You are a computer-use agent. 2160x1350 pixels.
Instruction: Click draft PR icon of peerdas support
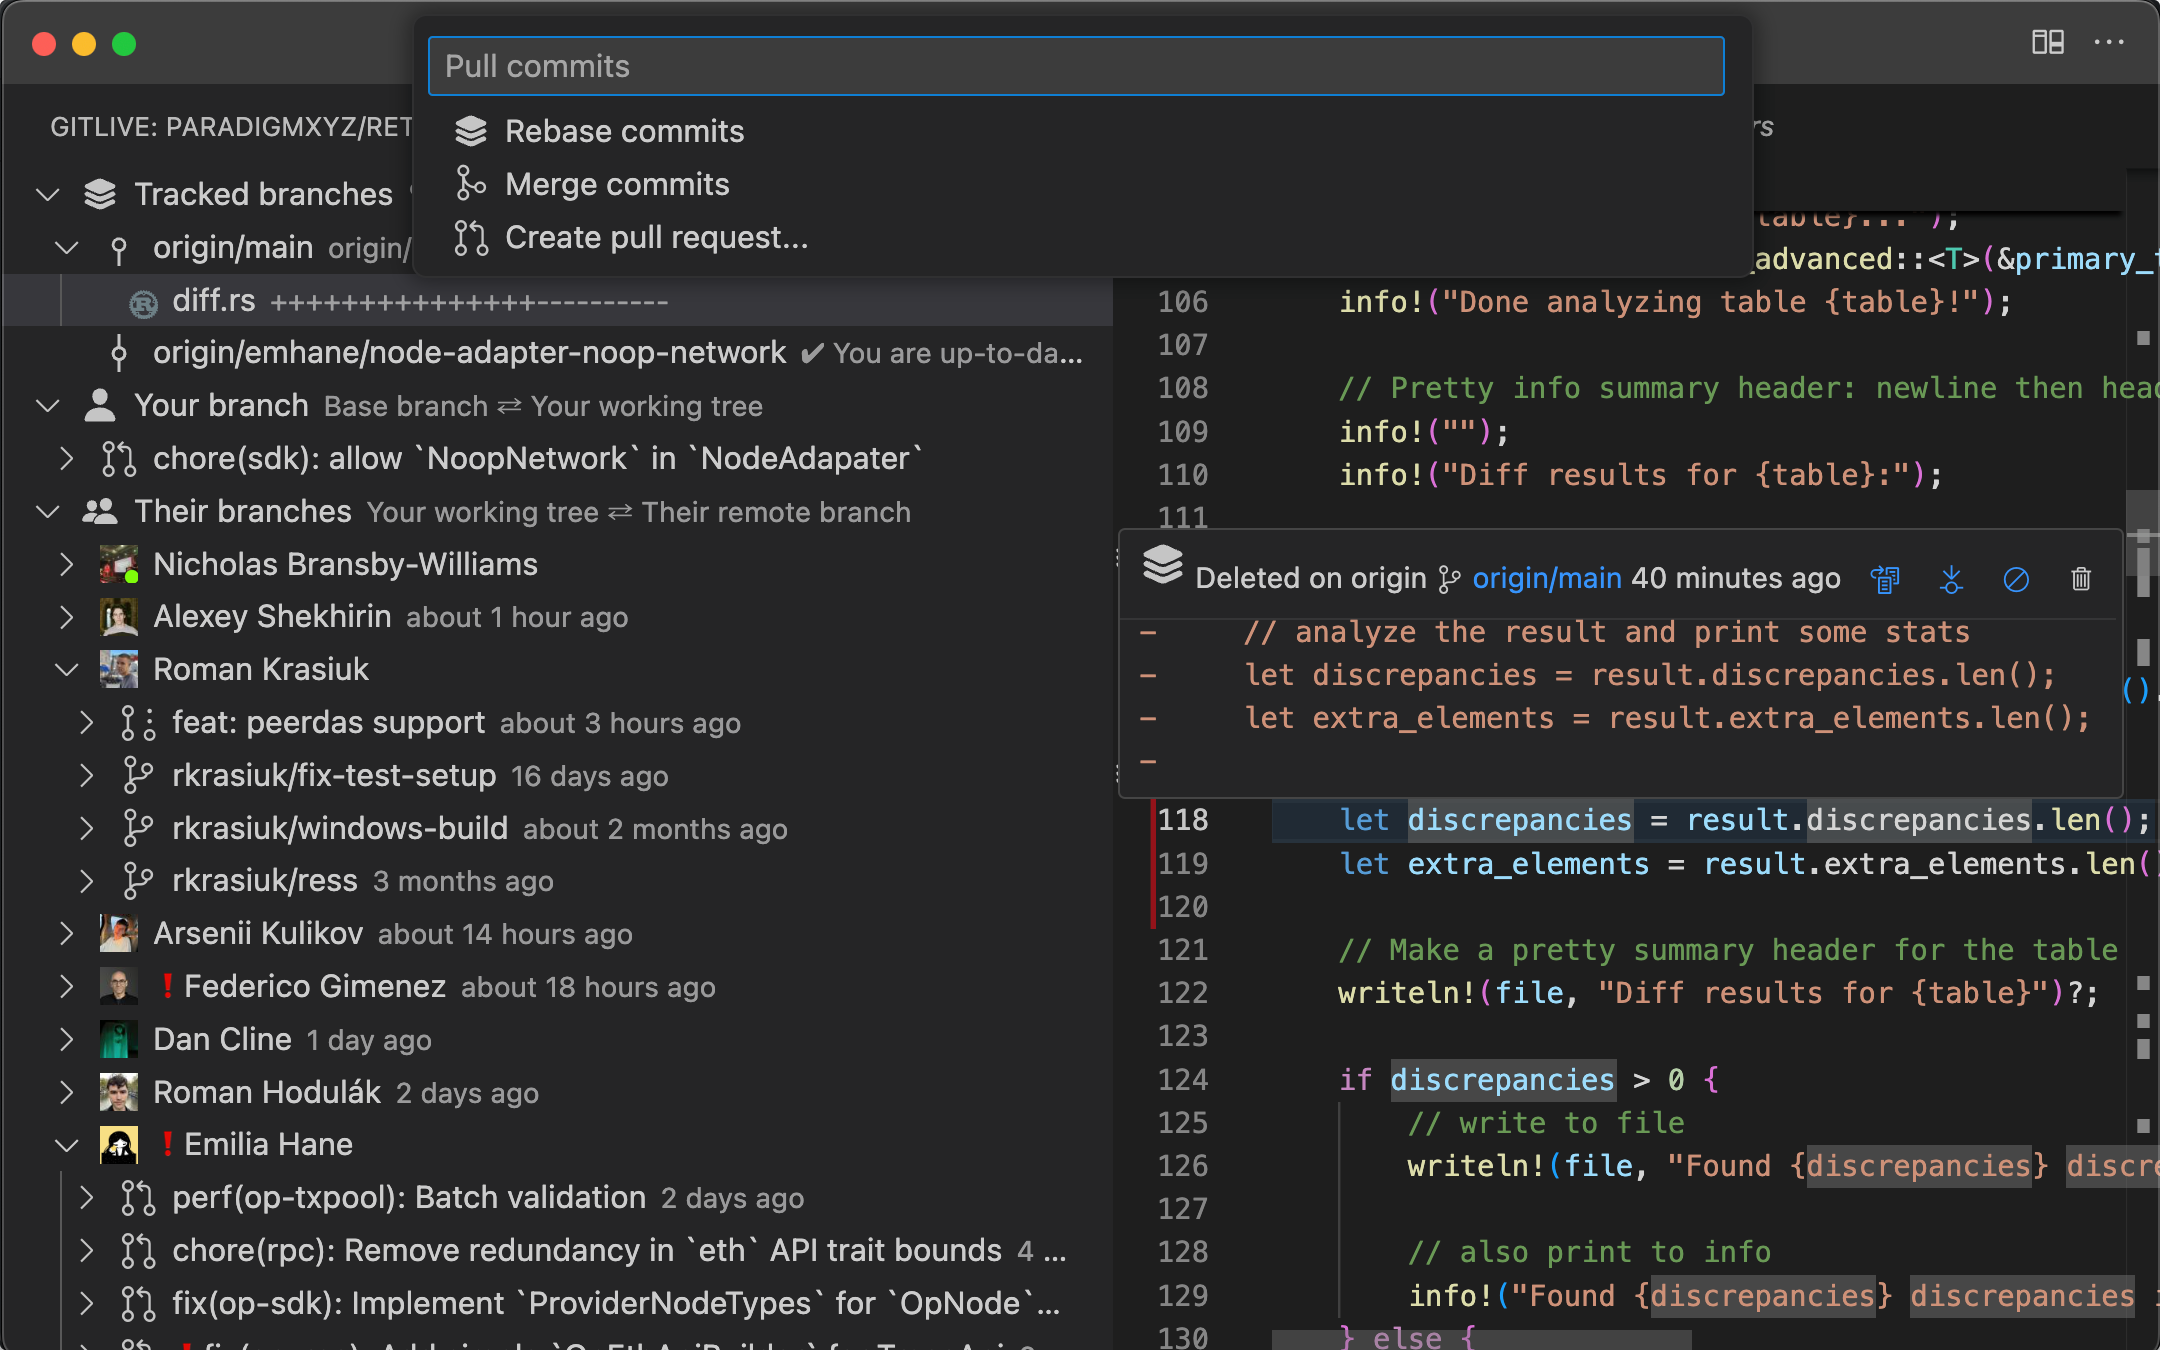tap(138, 722)
